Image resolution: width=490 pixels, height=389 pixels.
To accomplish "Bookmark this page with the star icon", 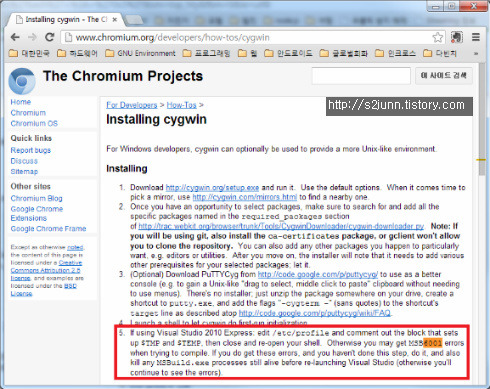I will click(x=438, y=37).
